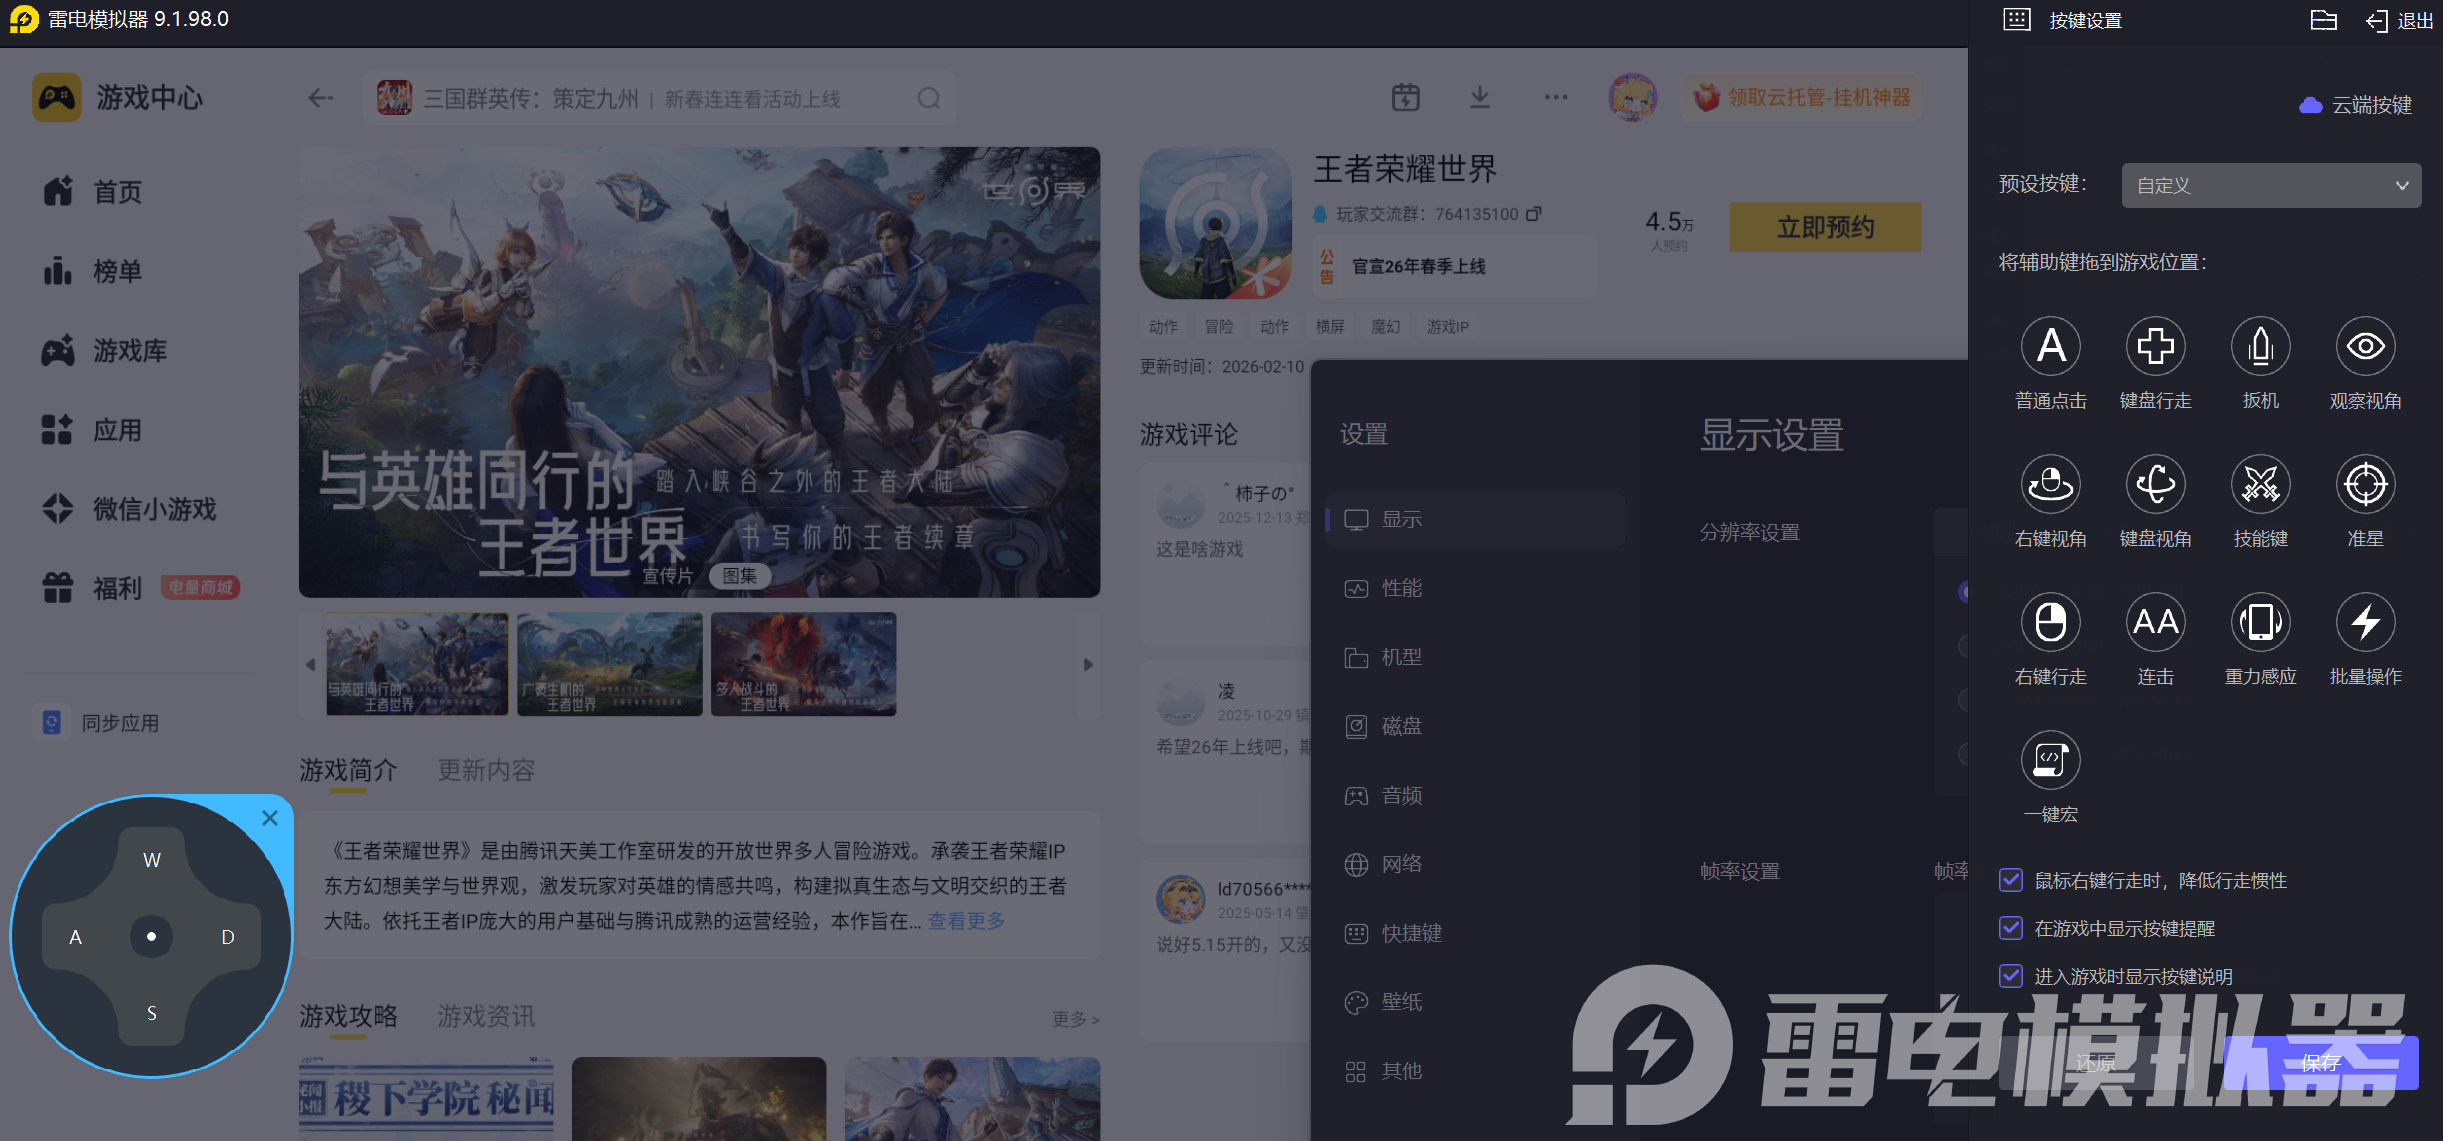The width and height of the screenshot is (2443, 1141).
Task: Select the 观察视角 eye icon
Action: click(2365, 347)
